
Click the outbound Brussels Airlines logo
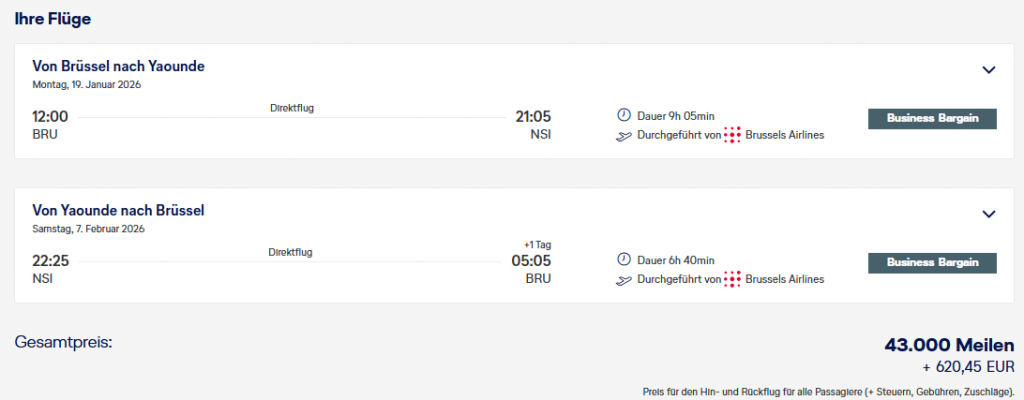[x=733, y=135]
